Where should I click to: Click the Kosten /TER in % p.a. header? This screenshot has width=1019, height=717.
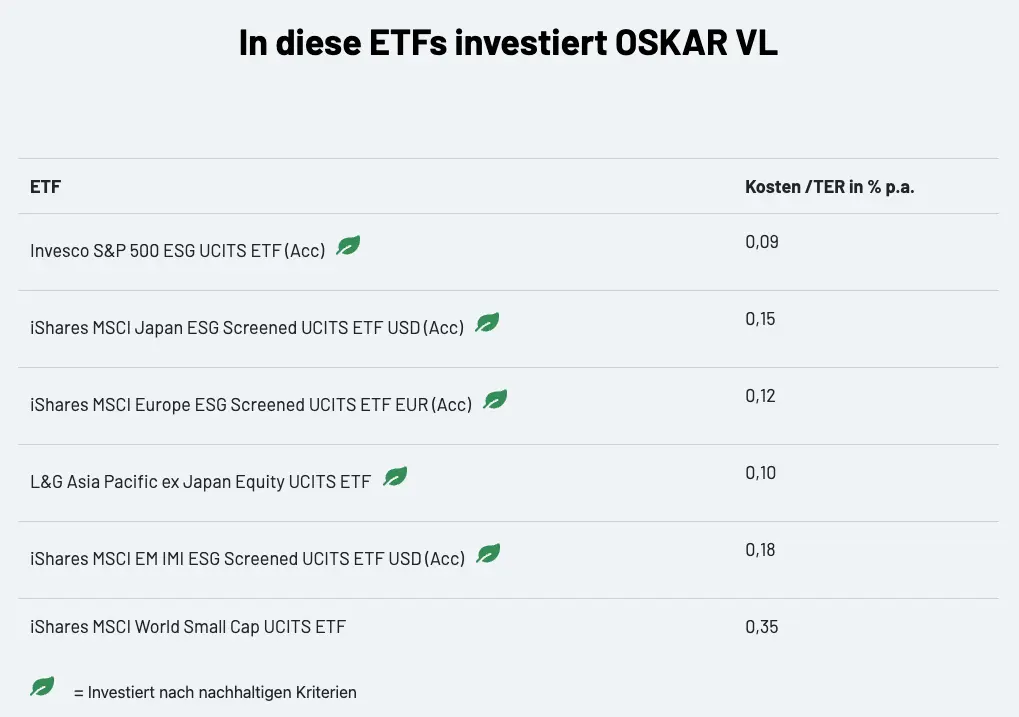[x=829, y=187]
